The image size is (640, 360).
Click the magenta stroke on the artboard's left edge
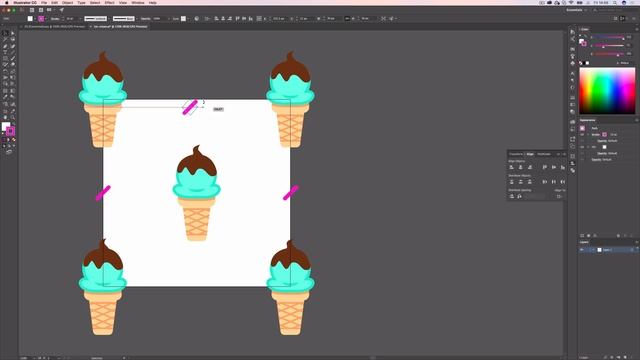[x=103, y=193]
